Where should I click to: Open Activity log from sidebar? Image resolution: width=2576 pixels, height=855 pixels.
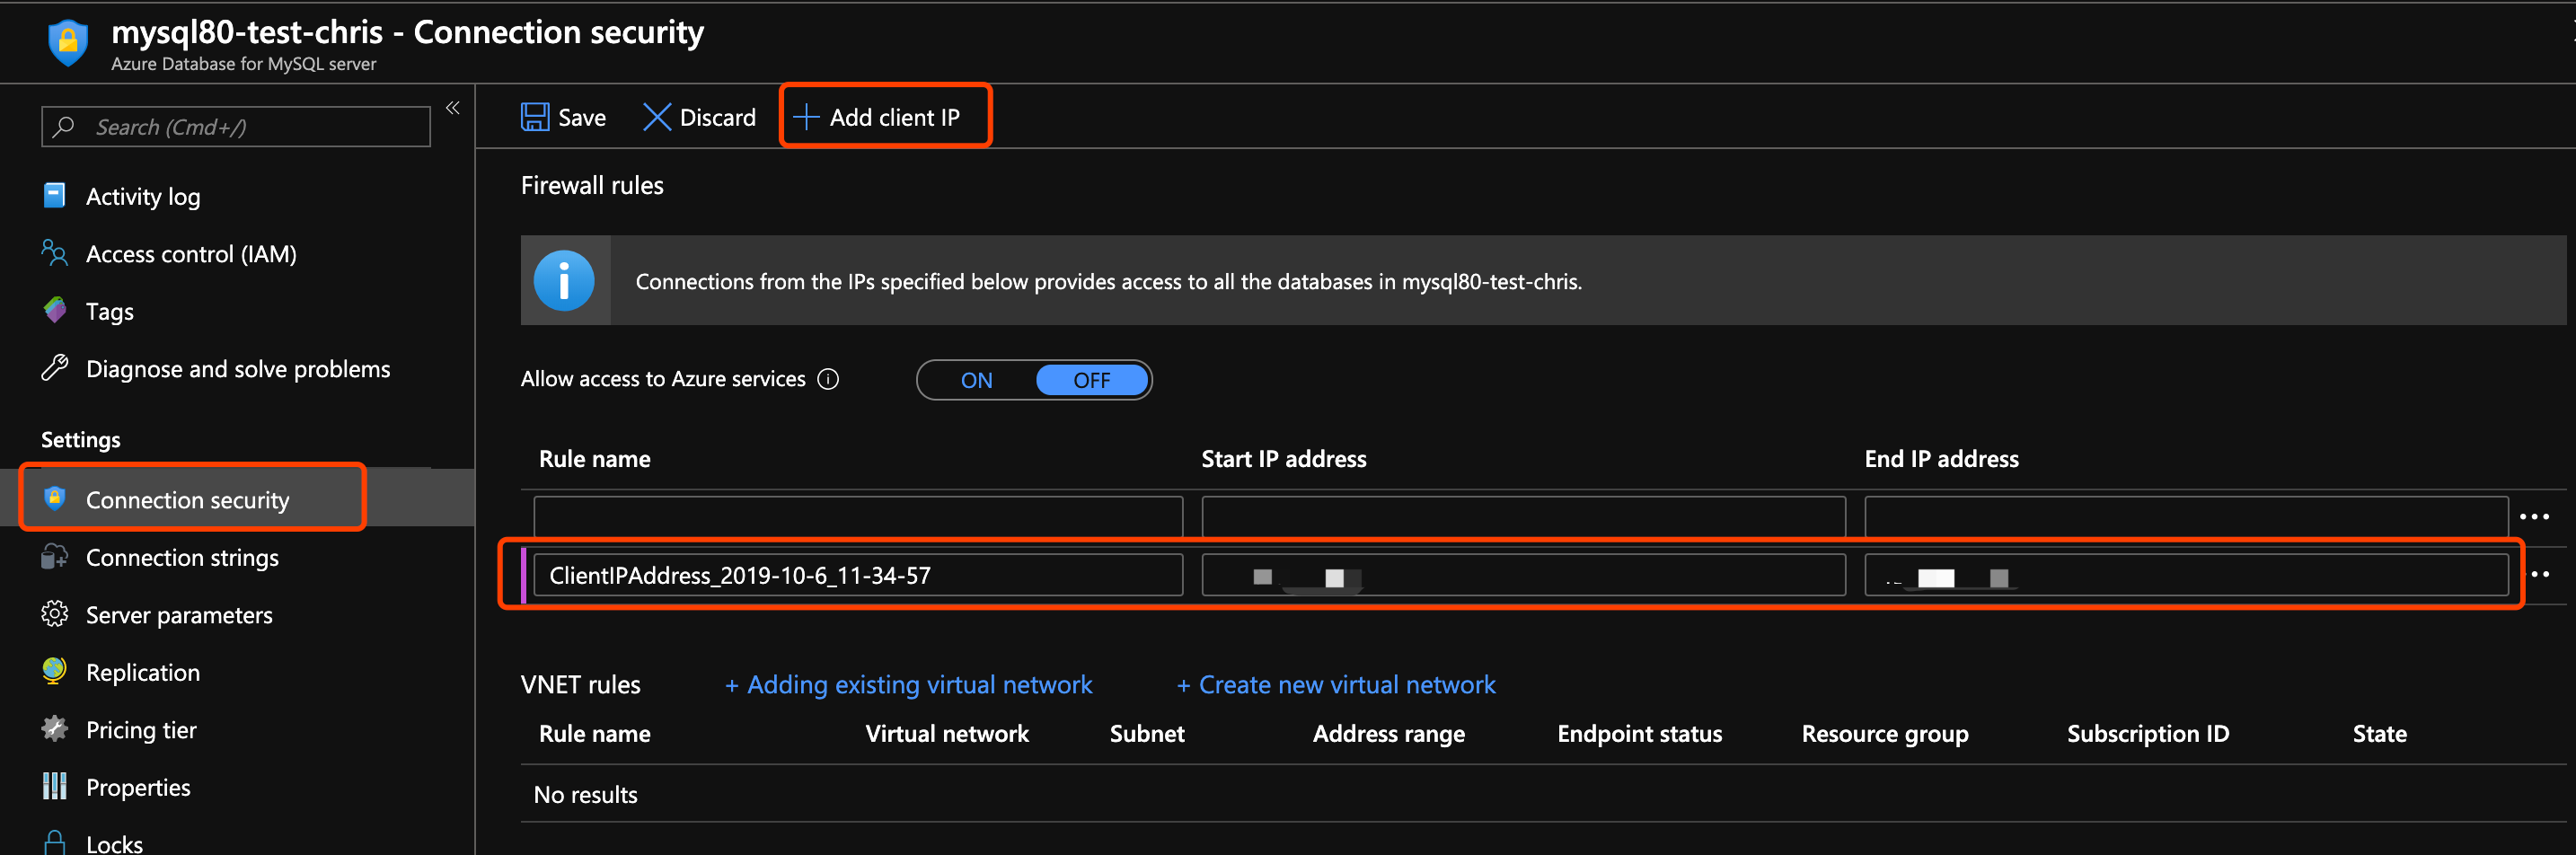tap(142, 196)
